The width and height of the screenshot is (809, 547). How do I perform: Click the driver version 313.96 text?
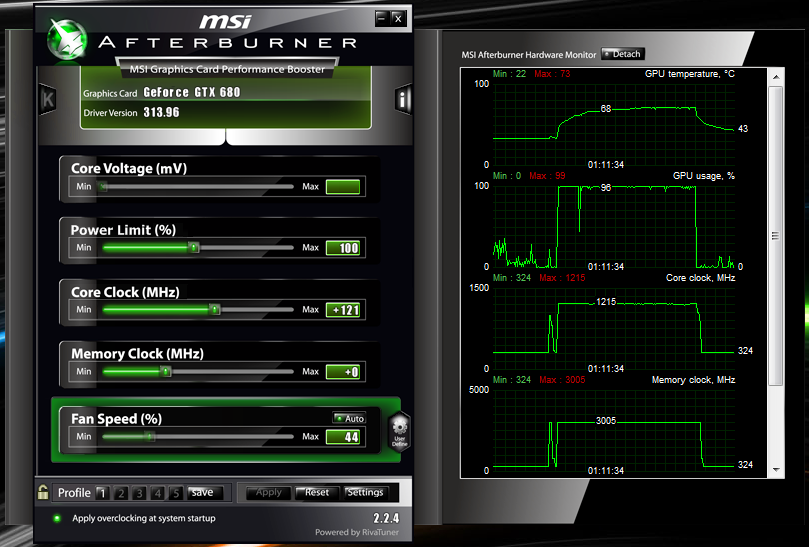click(161, 112)
